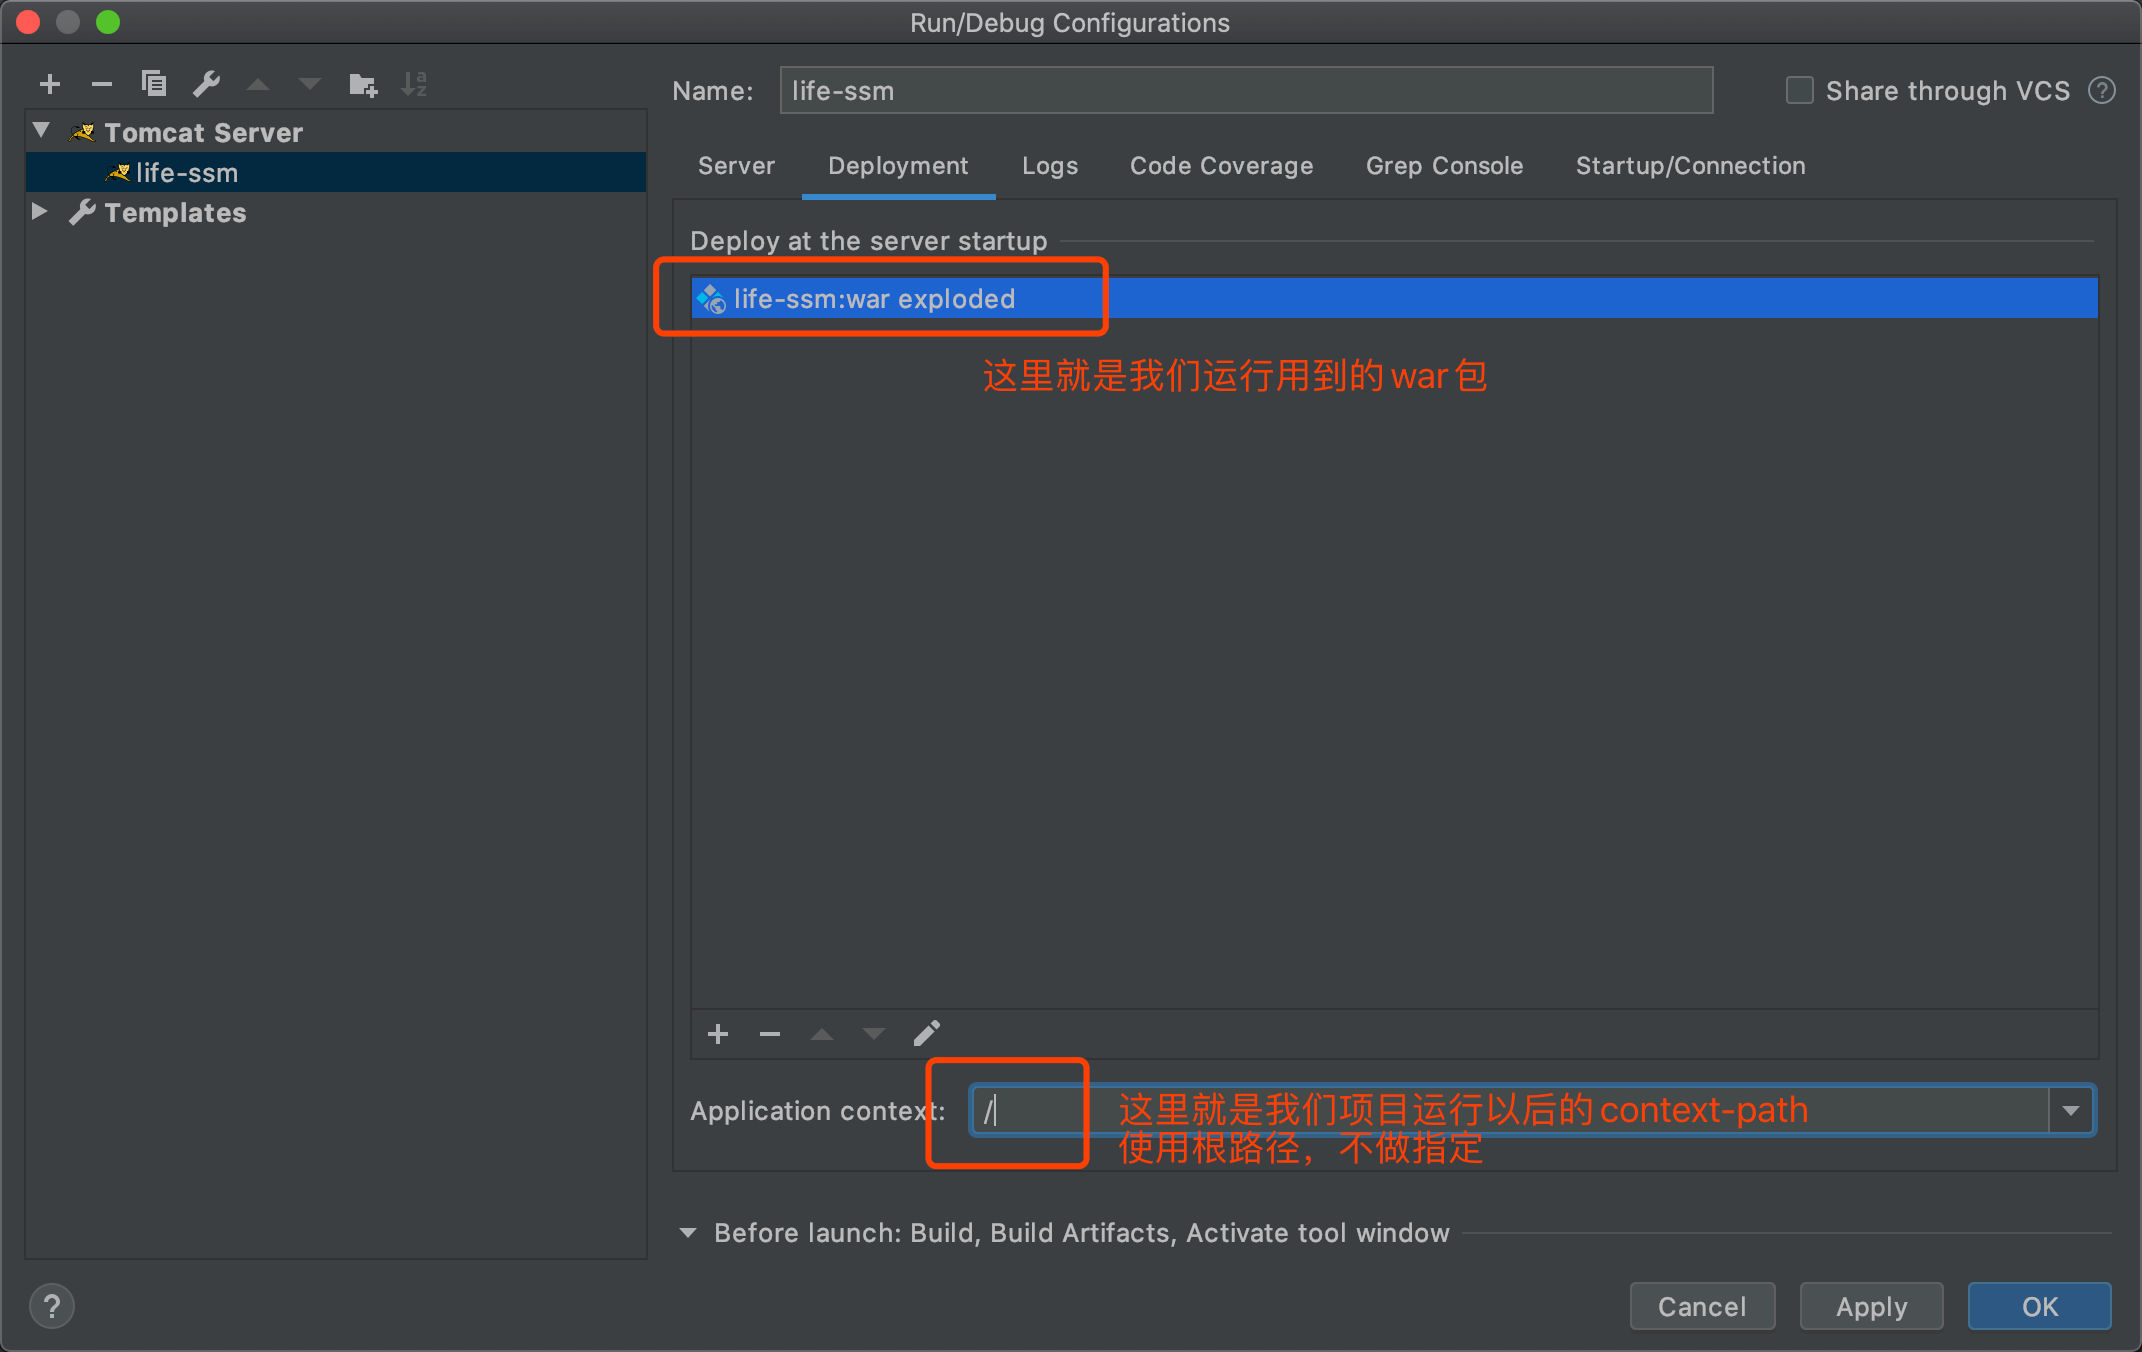This screenshot has height=1352, width=2142.
Task: Switch to the Server tab
Action: (x=736, y=166)
